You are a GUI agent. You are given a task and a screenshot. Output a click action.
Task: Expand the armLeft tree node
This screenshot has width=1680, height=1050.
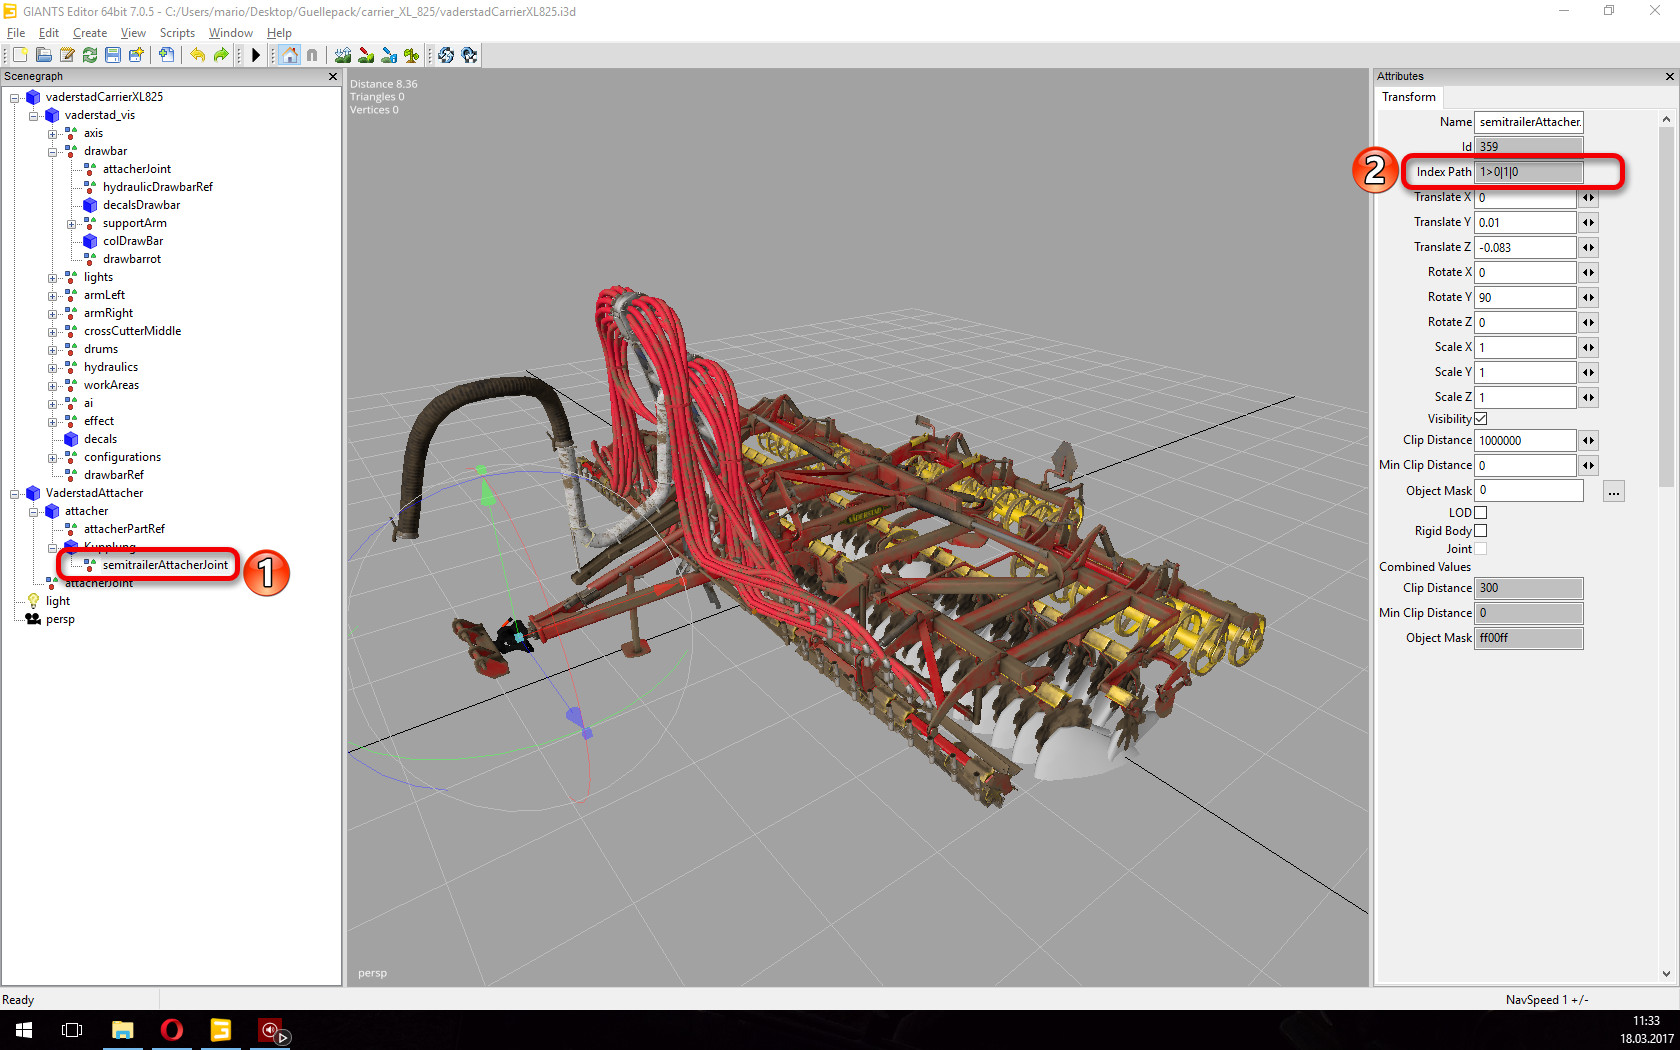53,296
